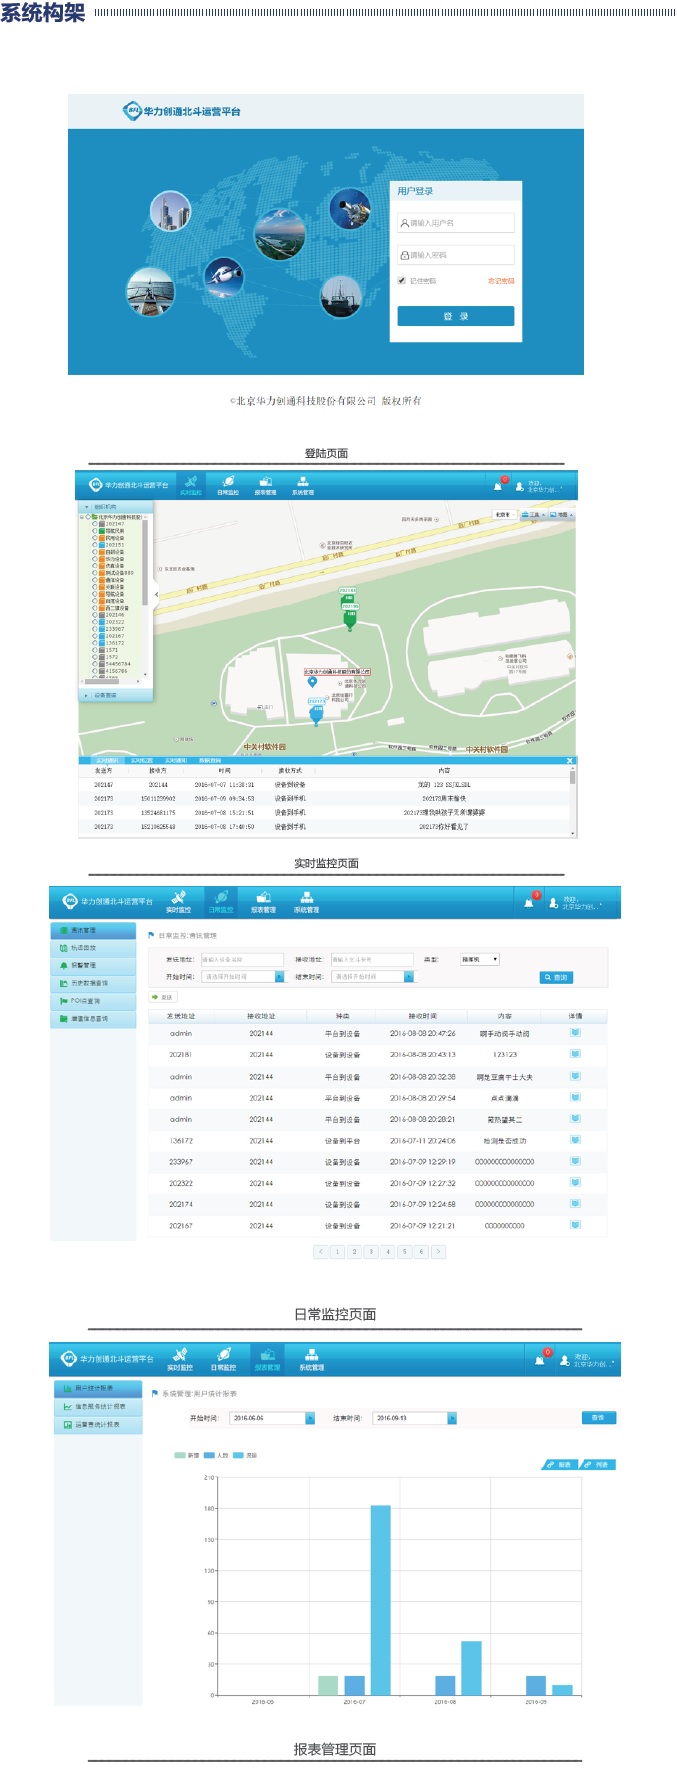Check the 202147 device box in tree
Screen dimensions: 677x1774
pos(95,523)
